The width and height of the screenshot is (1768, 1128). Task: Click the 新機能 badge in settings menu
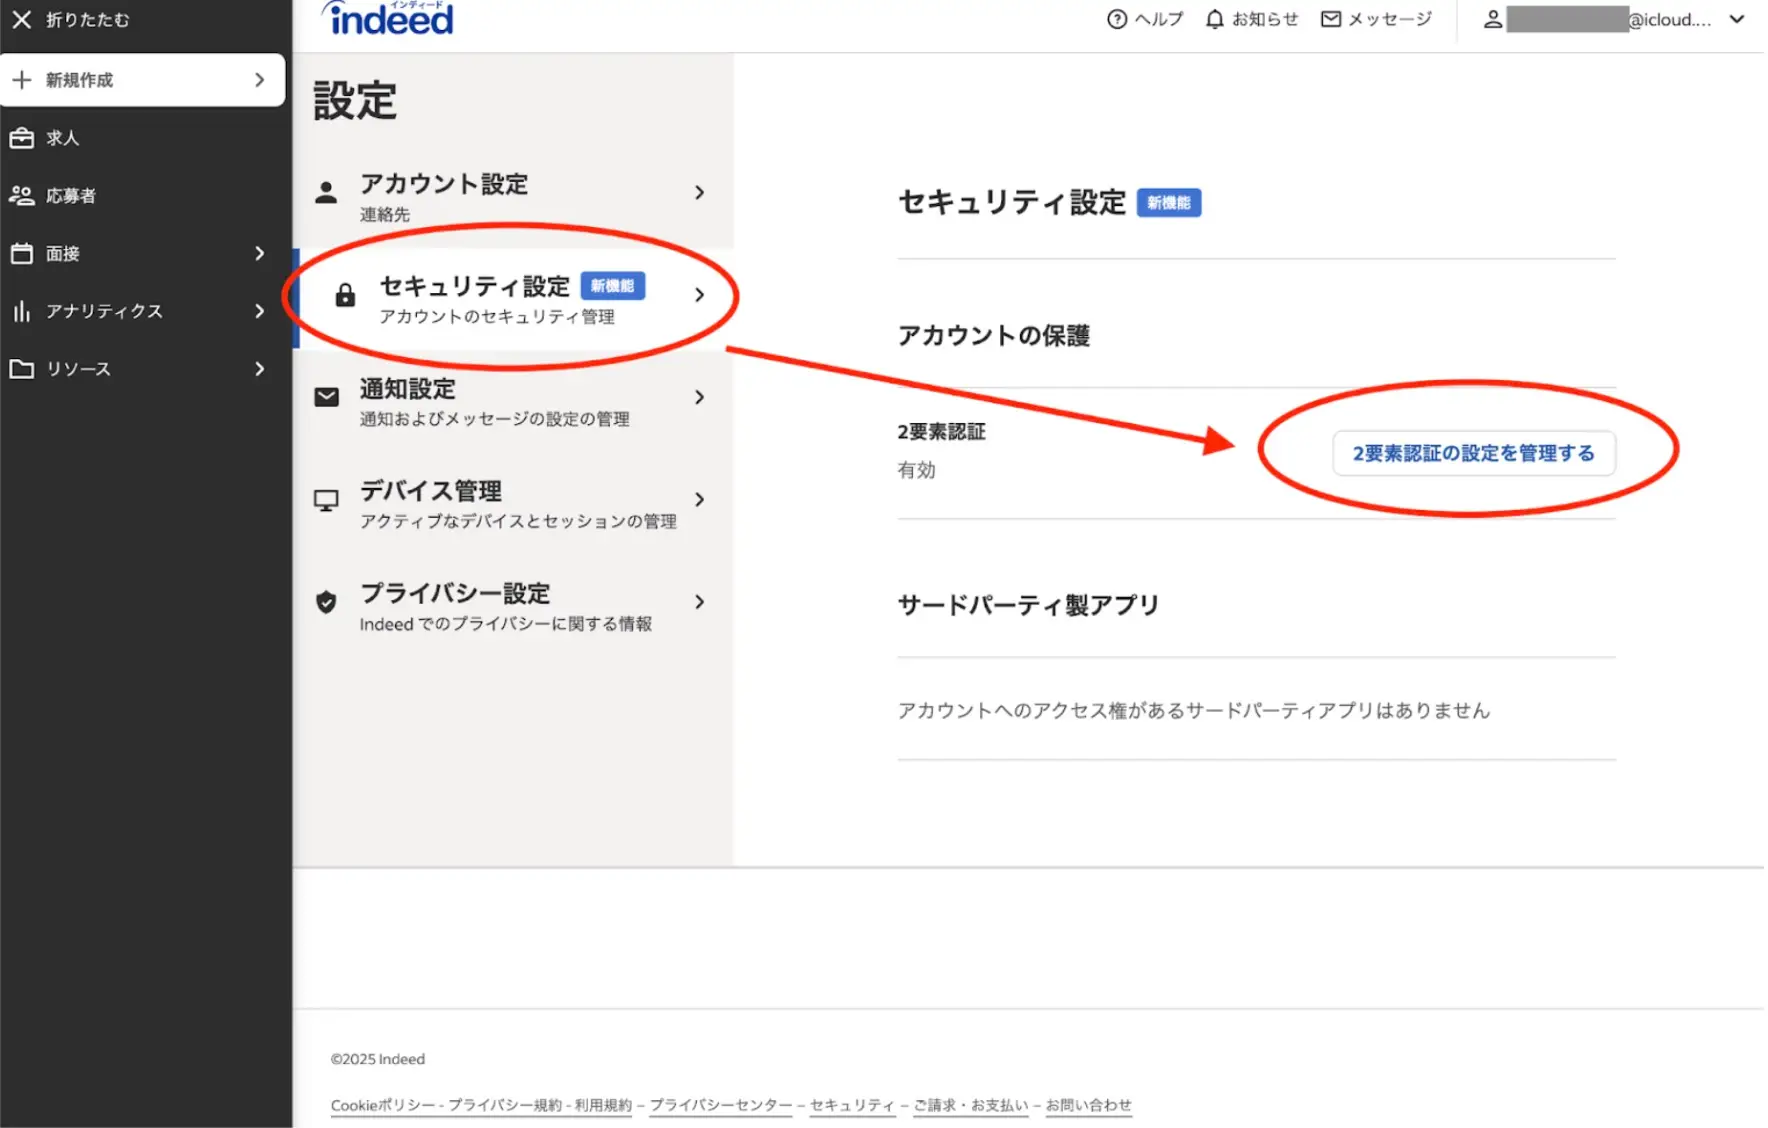[x=612, y=286]
